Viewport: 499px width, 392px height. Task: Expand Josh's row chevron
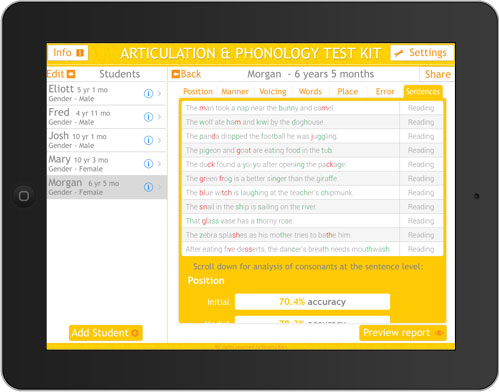click(159, 140)
